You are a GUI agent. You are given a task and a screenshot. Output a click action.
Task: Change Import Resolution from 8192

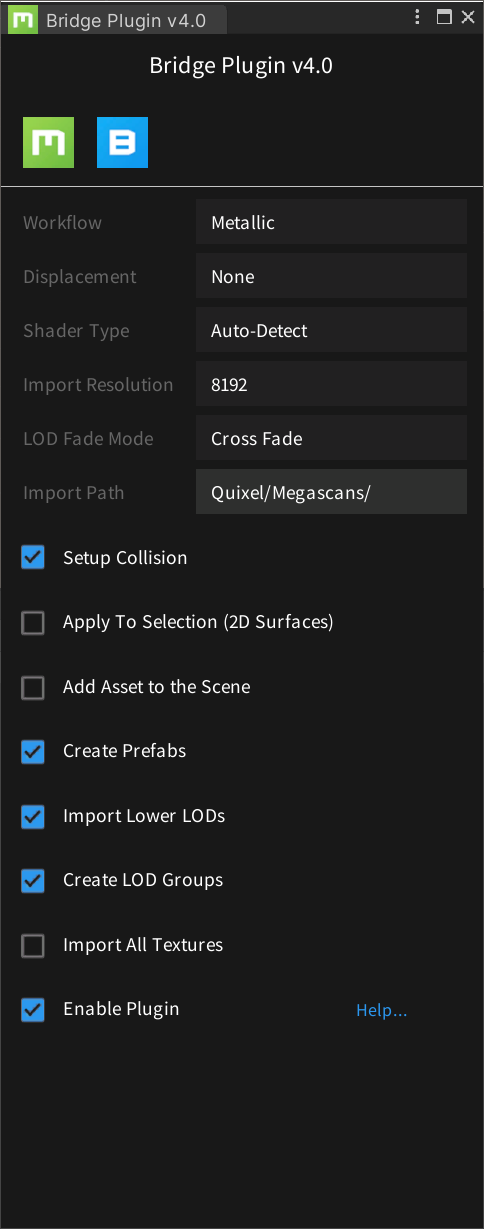(x=331, y=384)
